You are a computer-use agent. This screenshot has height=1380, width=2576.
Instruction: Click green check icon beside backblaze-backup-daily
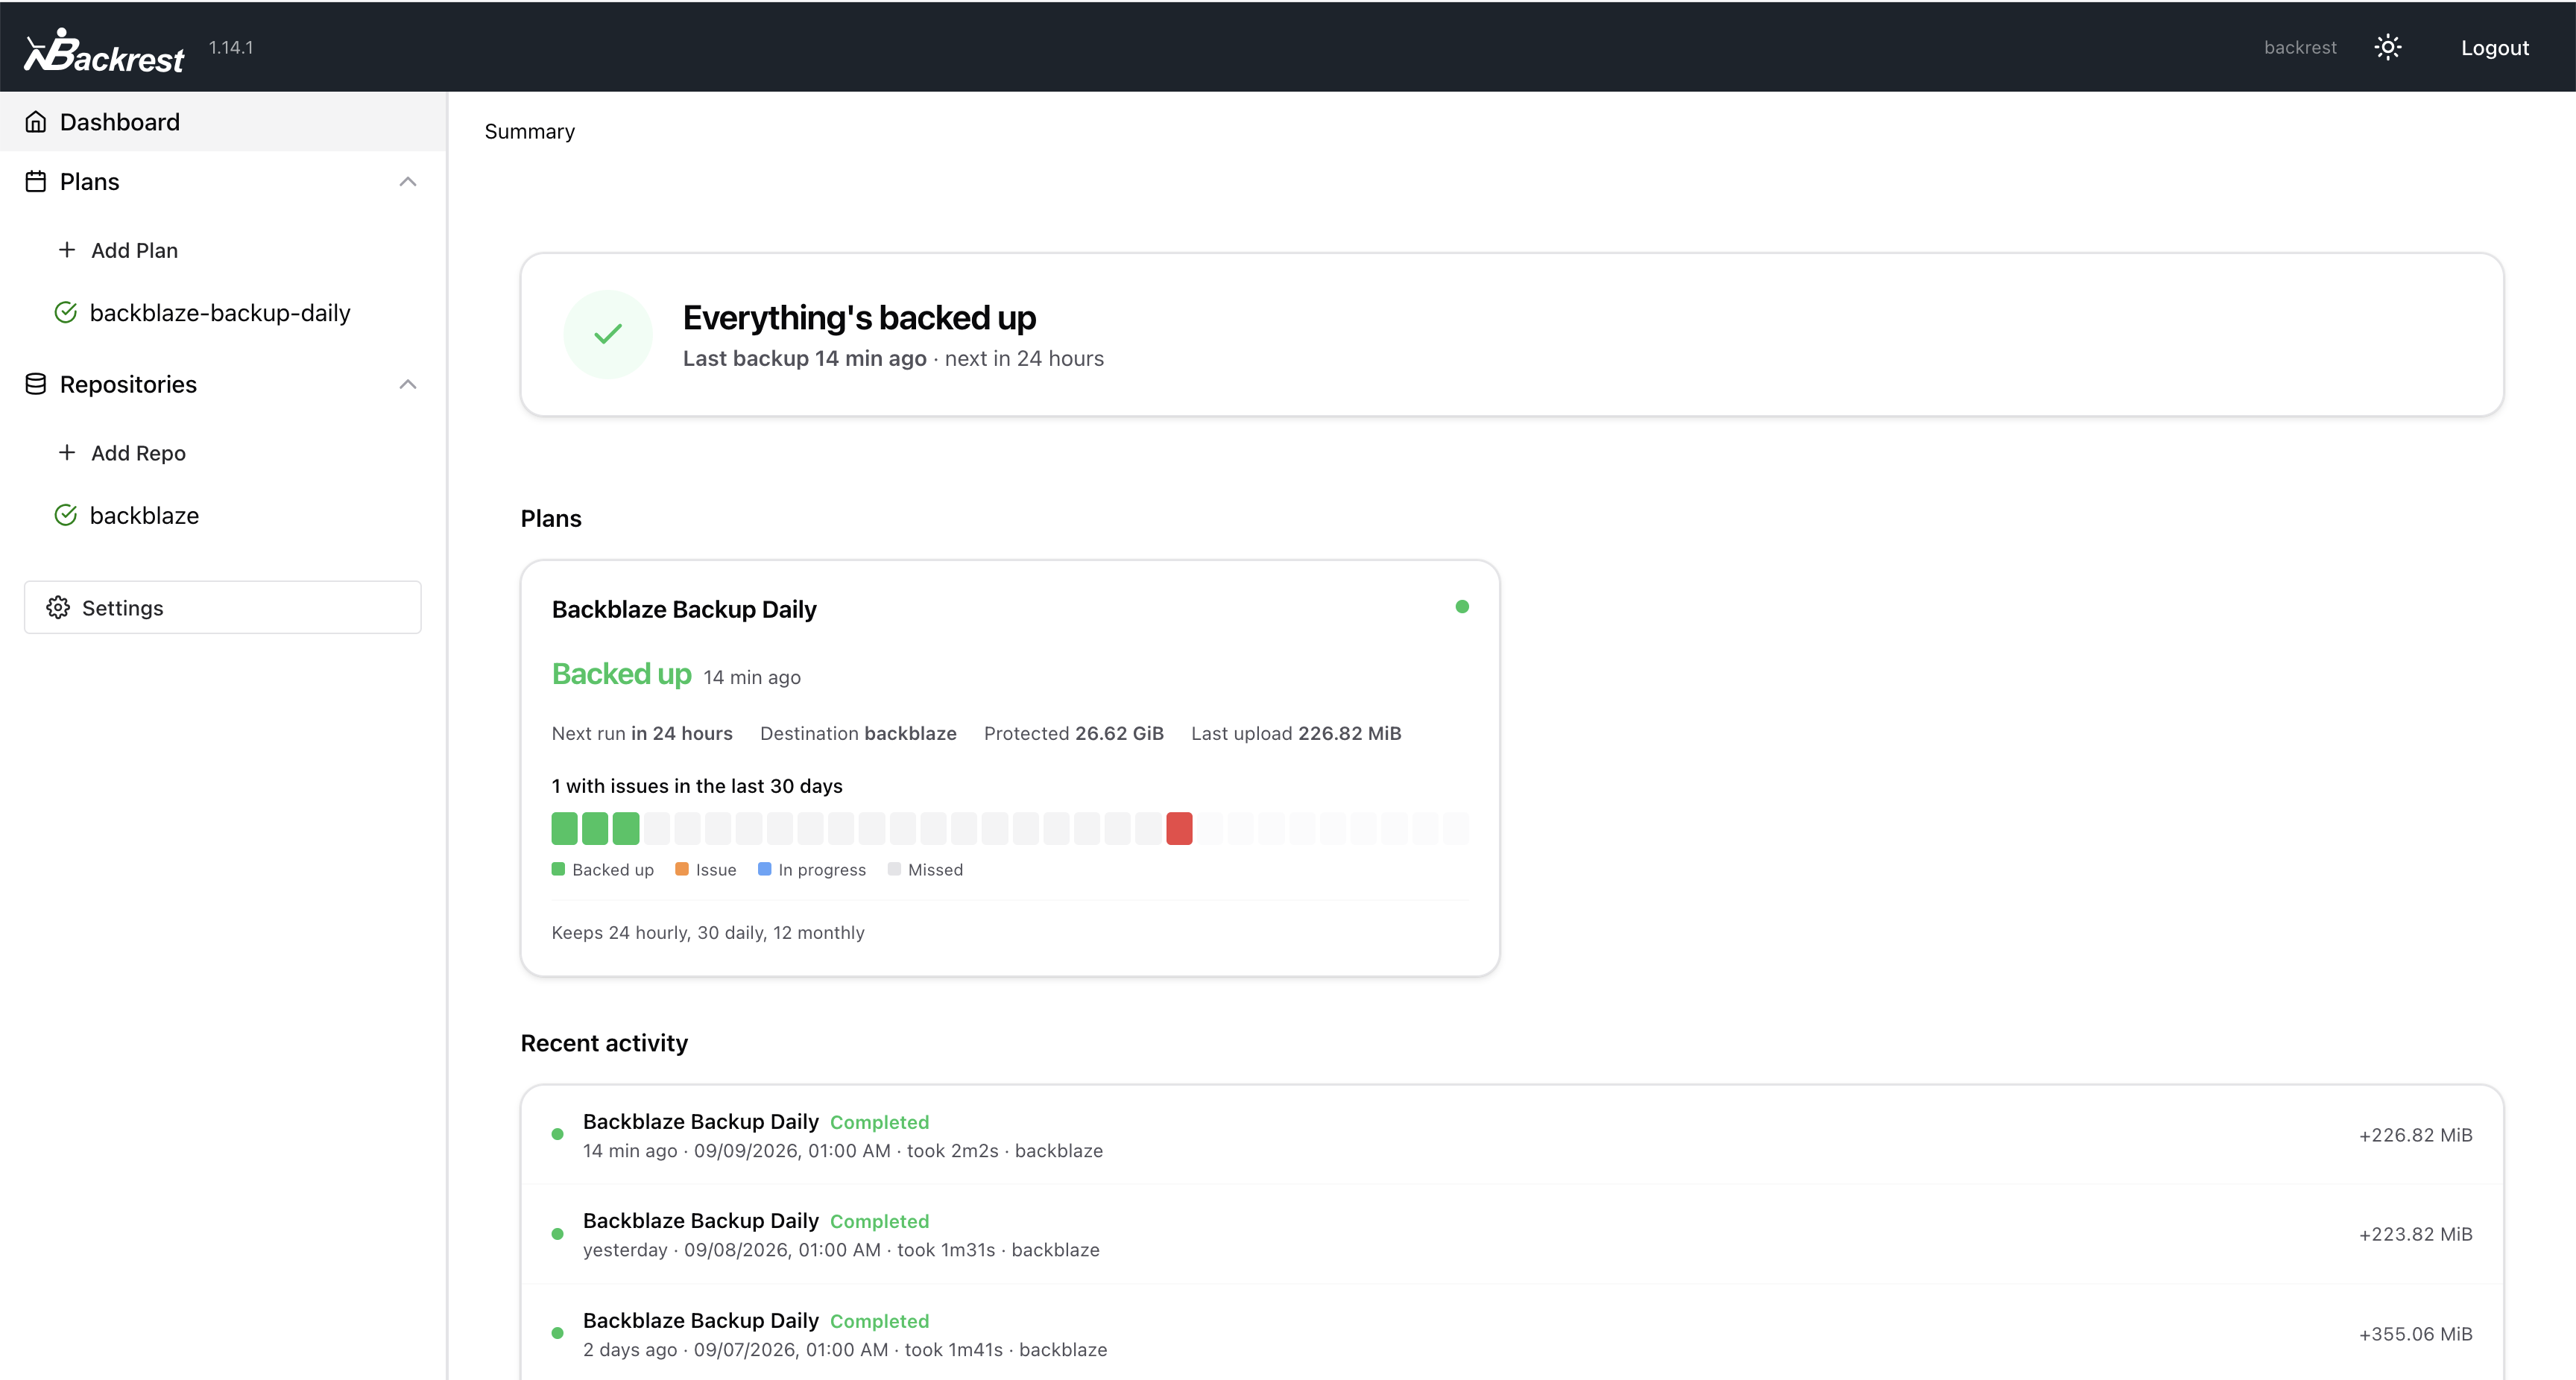(x=66, y=313)
